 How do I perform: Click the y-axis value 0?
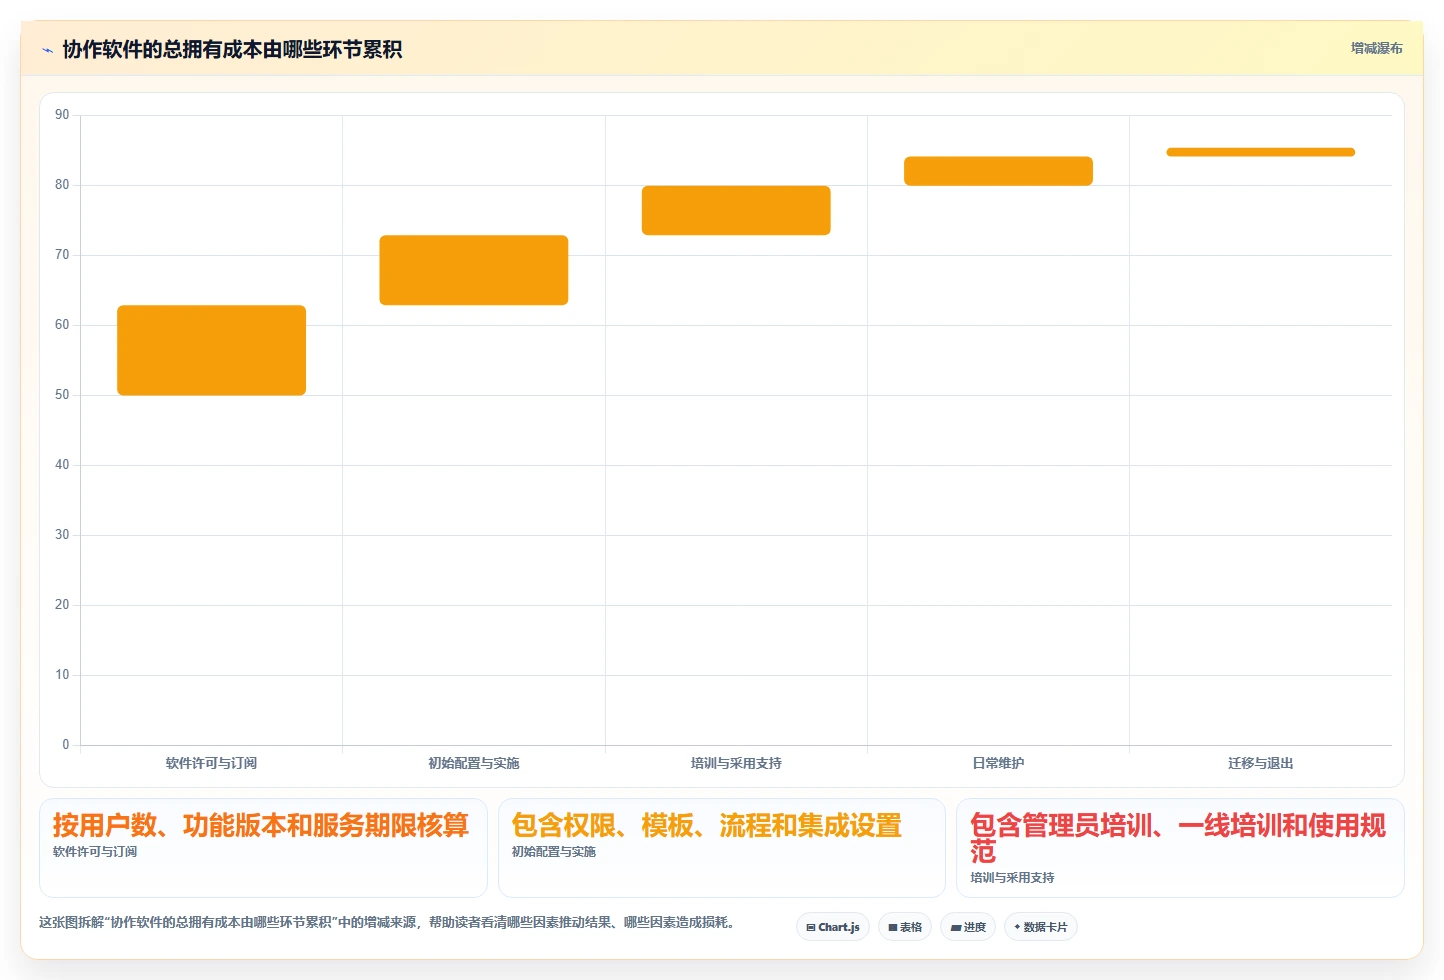pyautogui.click(x=66, y=745)
